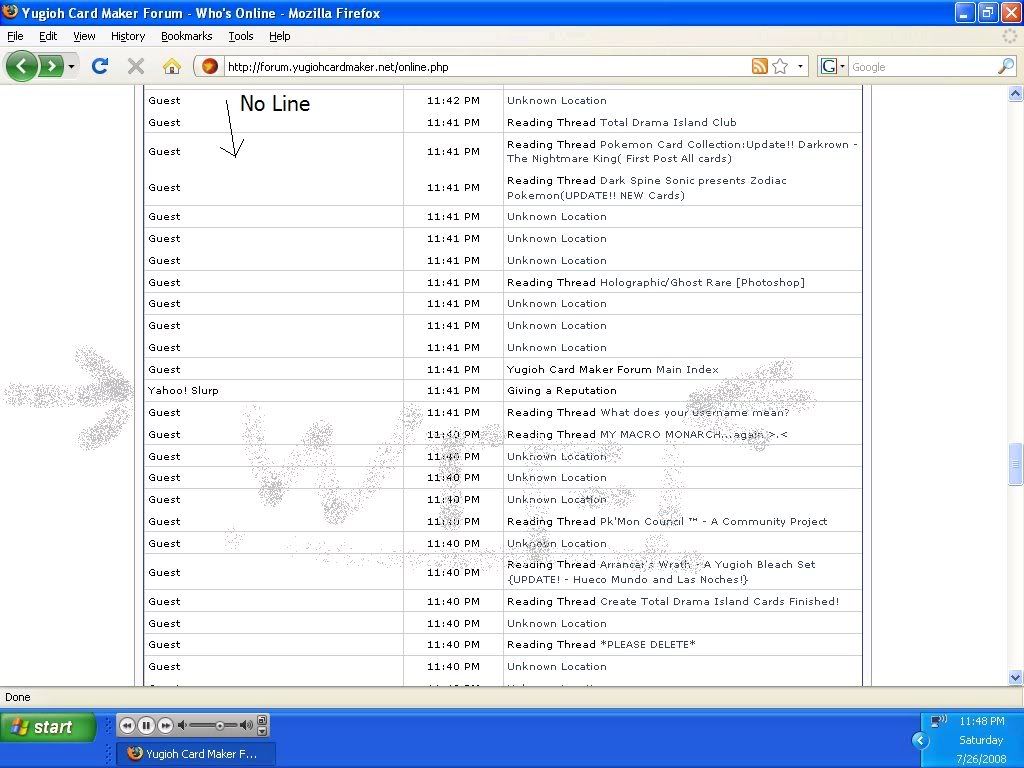
Task: Pause playback in the taskbar media player
Action: coord(146,725)
